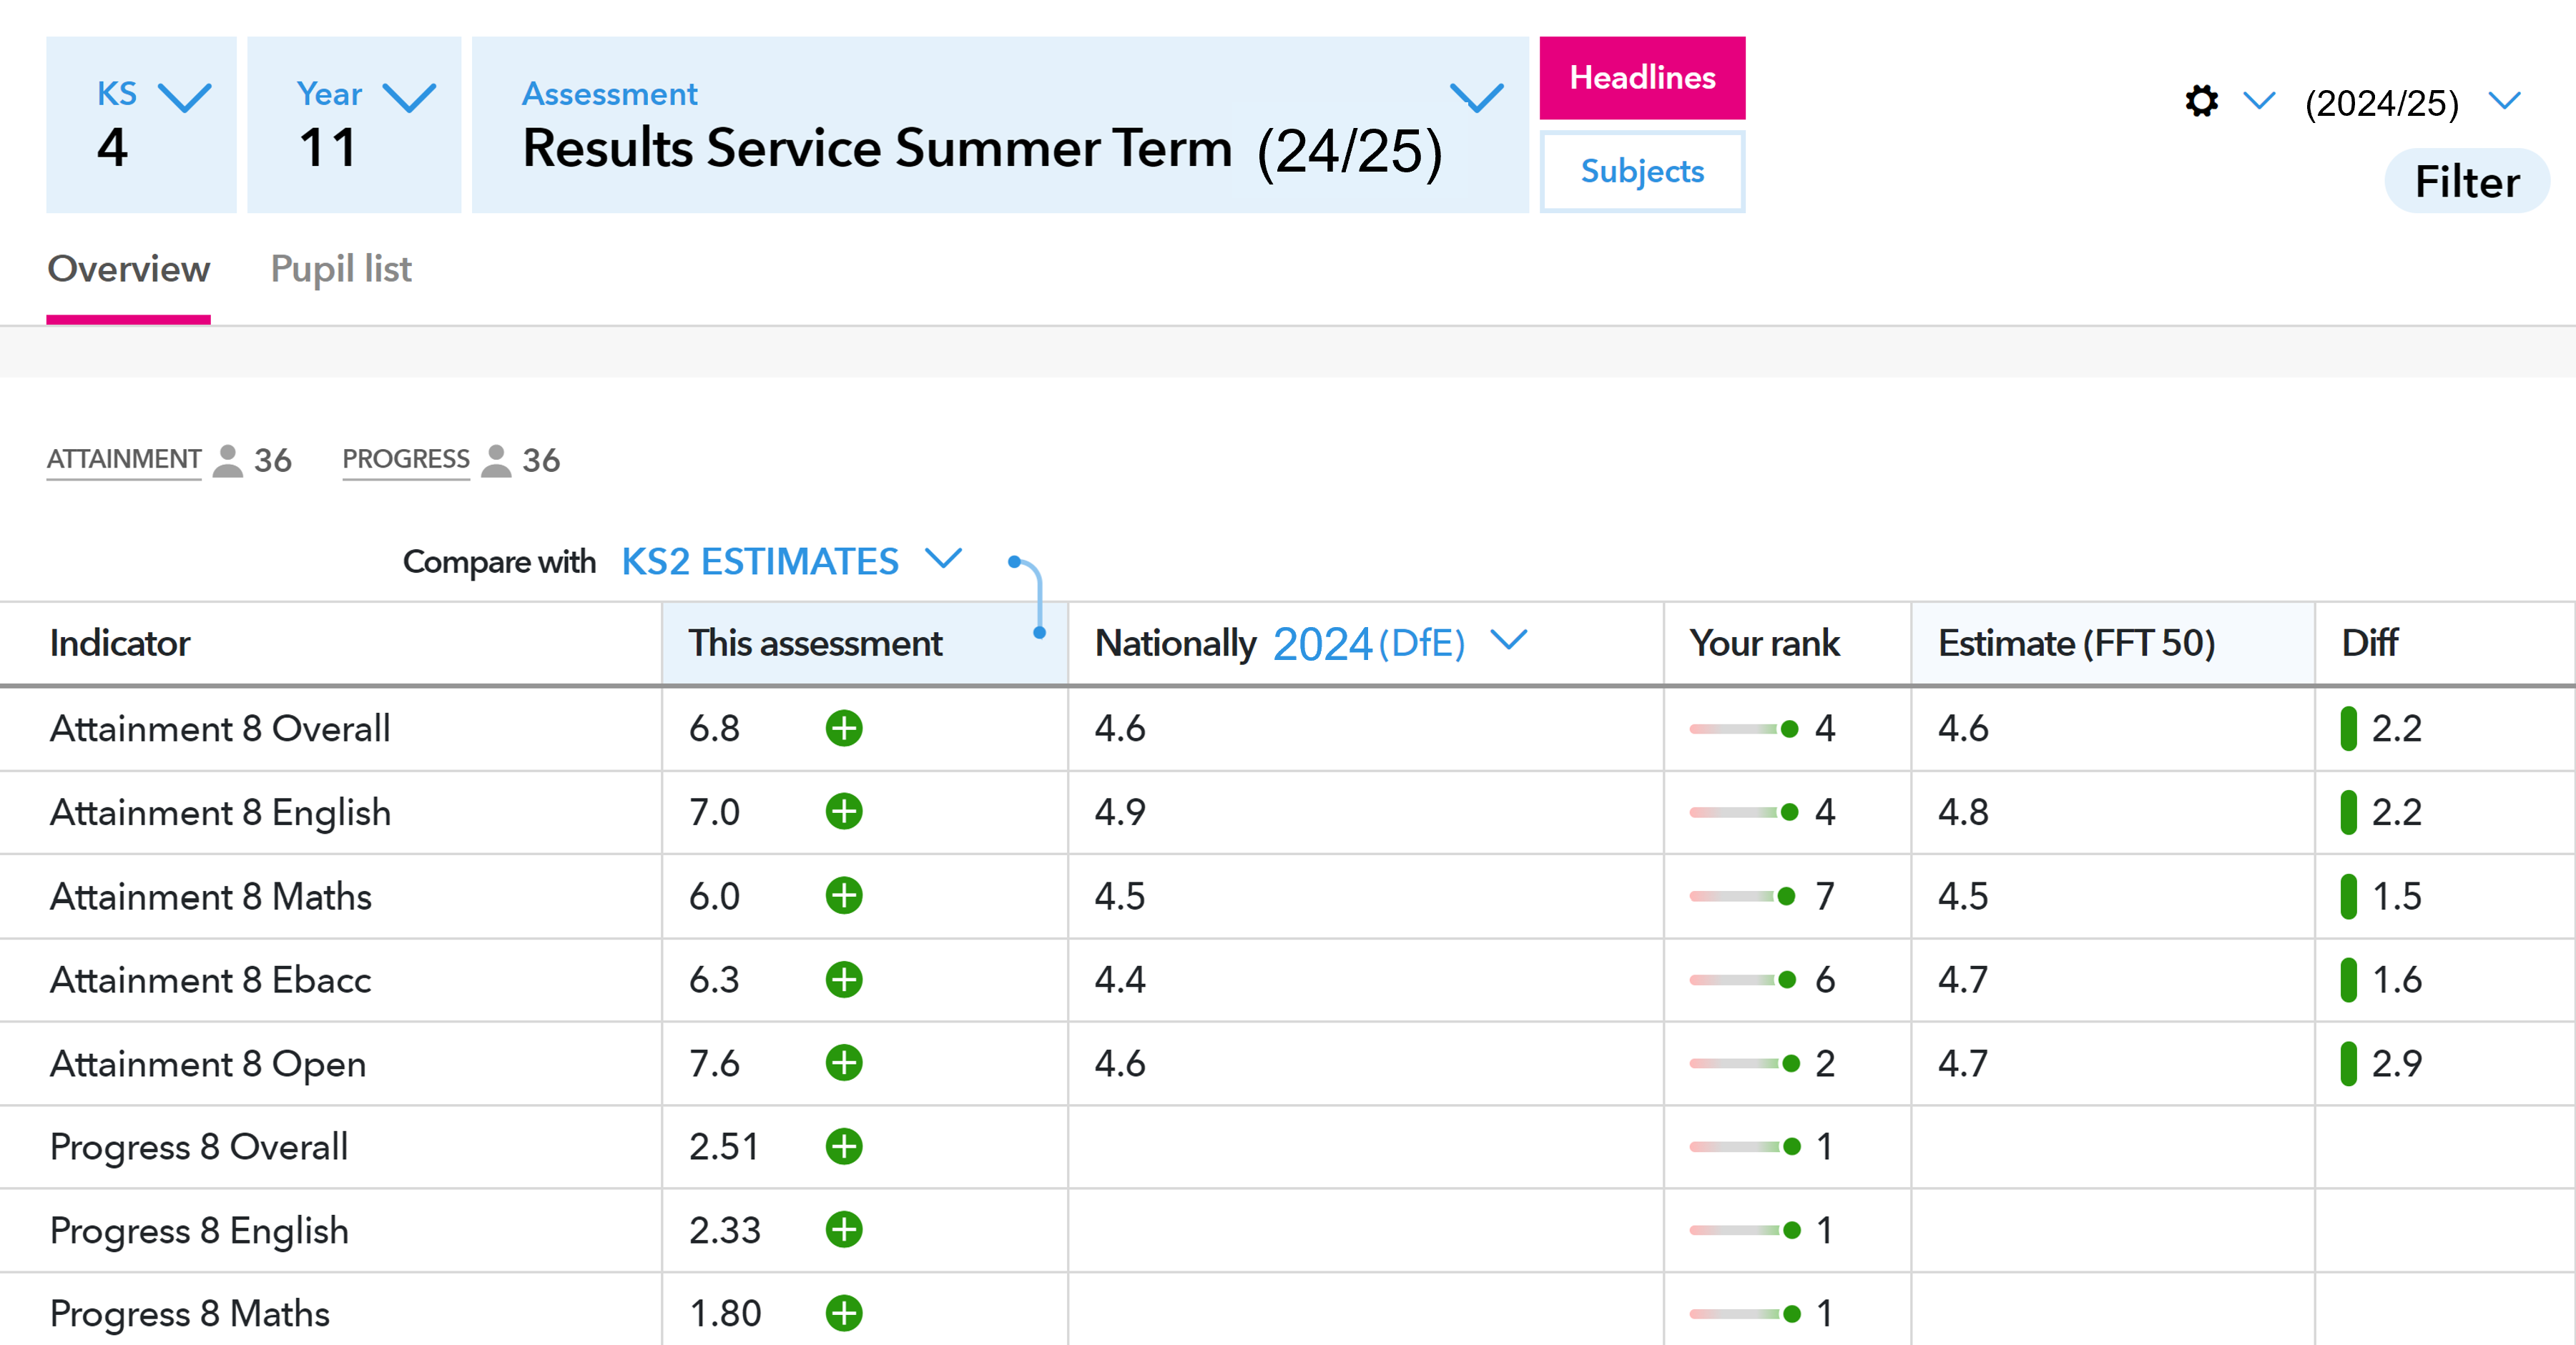Image resolution: width=2576 pixels, height=1345 pixels.
Task: Click green plus icon for Attainment 8 English
Action: pyautogui.click(x=844, y=811)
